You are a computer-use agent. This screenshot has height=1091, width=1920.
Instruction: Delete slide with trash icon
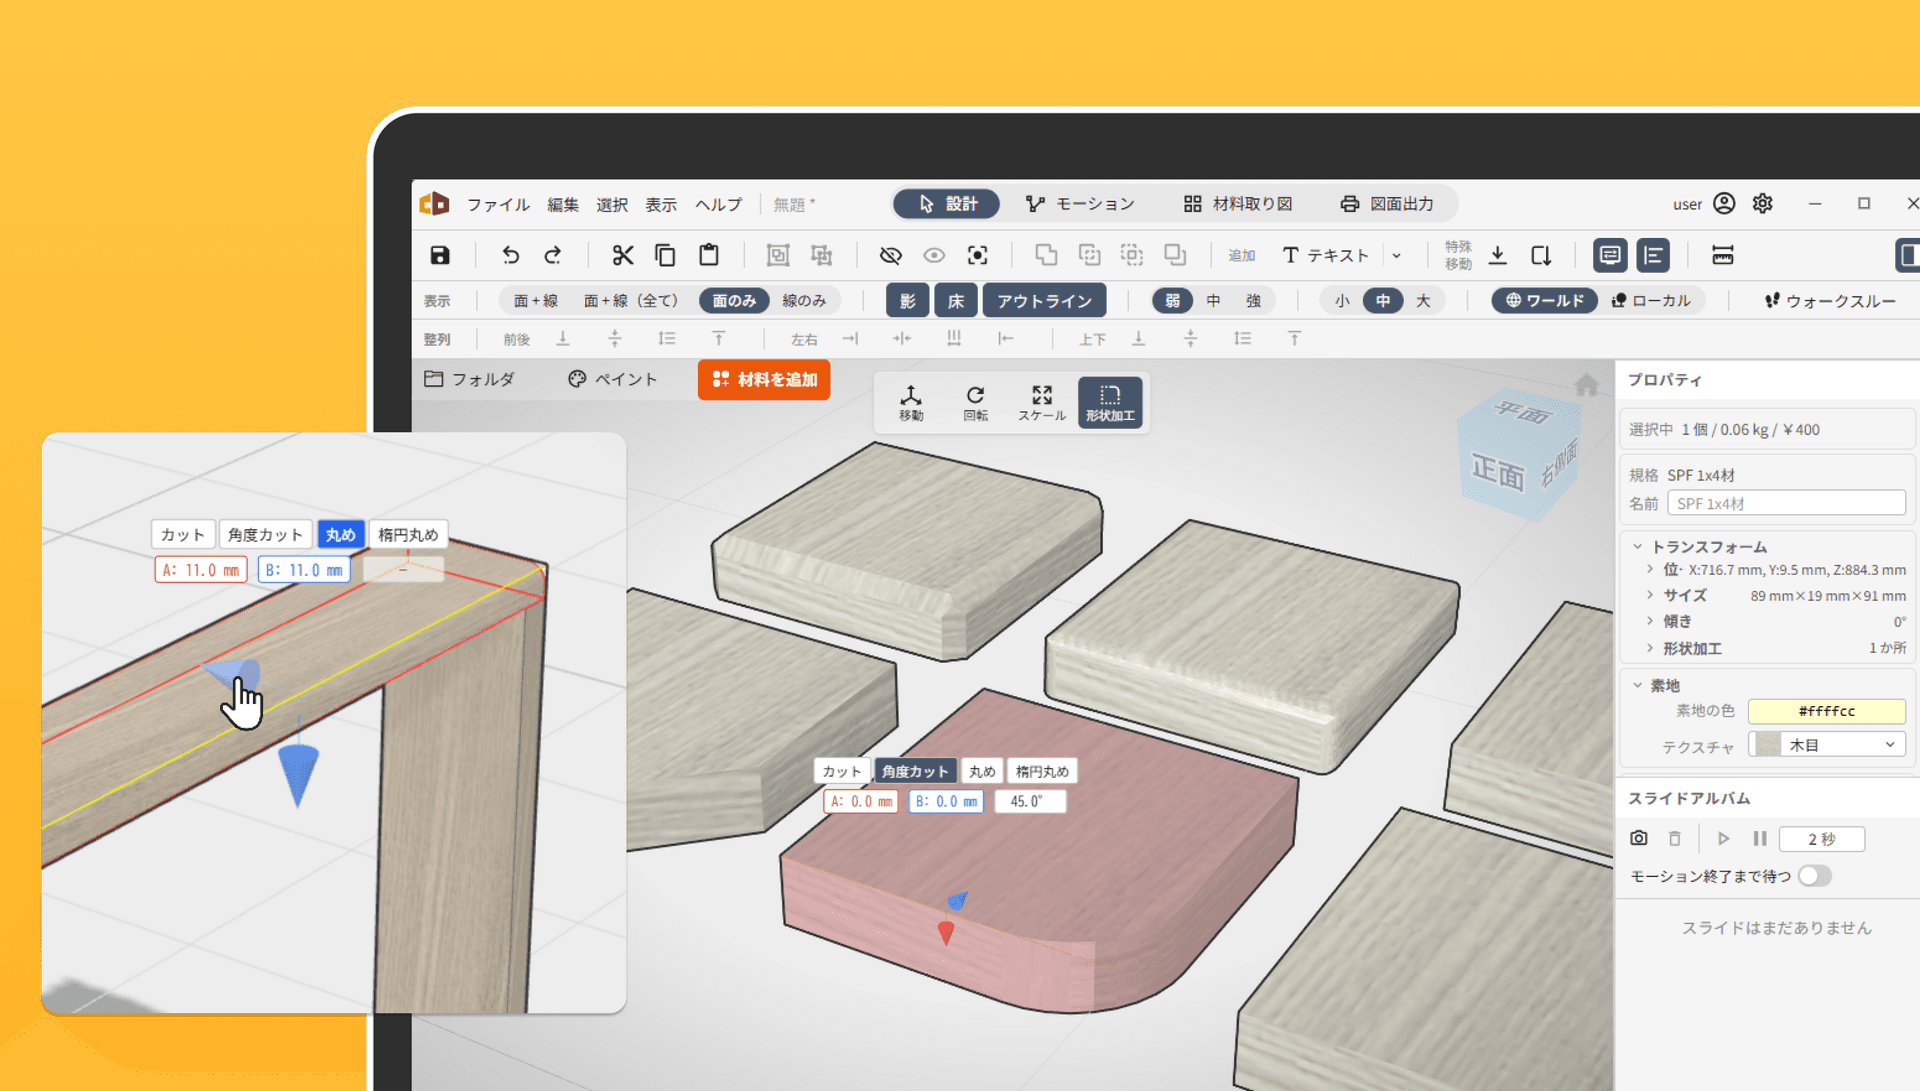[x=1675, y=838]
